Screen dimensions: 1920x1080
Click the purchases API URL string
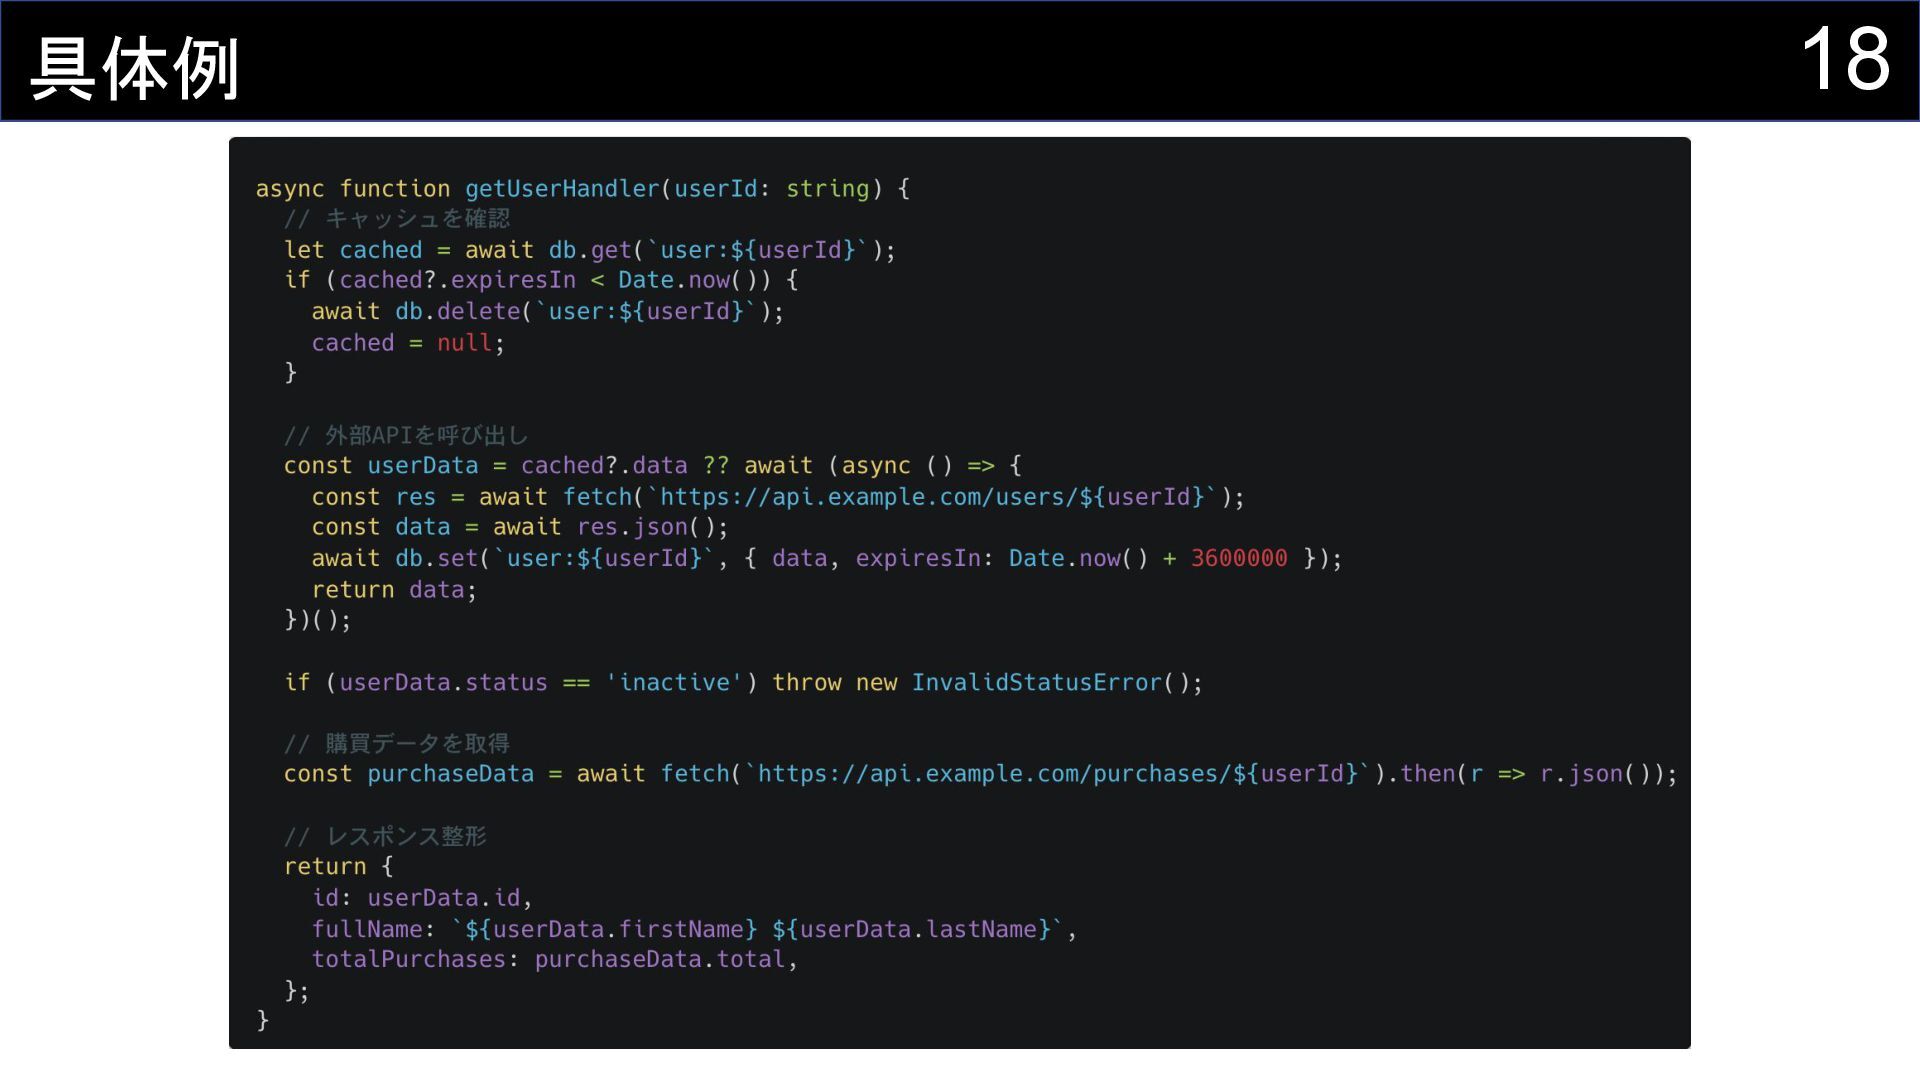(x=1059, y=774)
